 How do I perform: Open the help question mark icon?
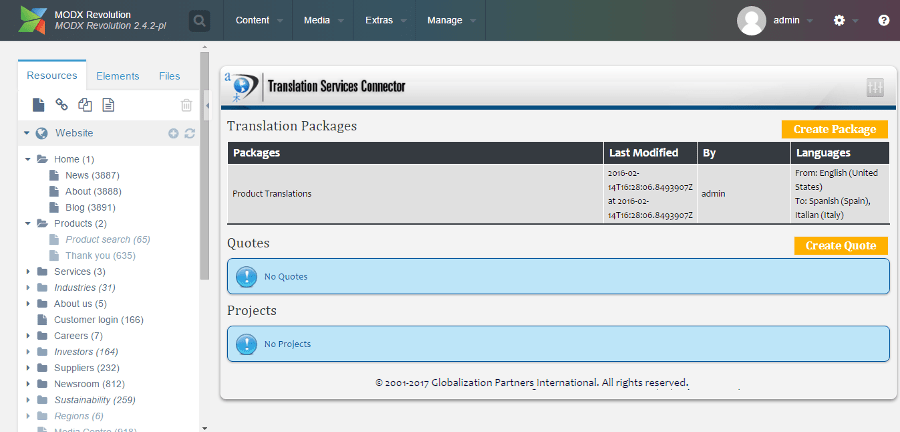883,21
